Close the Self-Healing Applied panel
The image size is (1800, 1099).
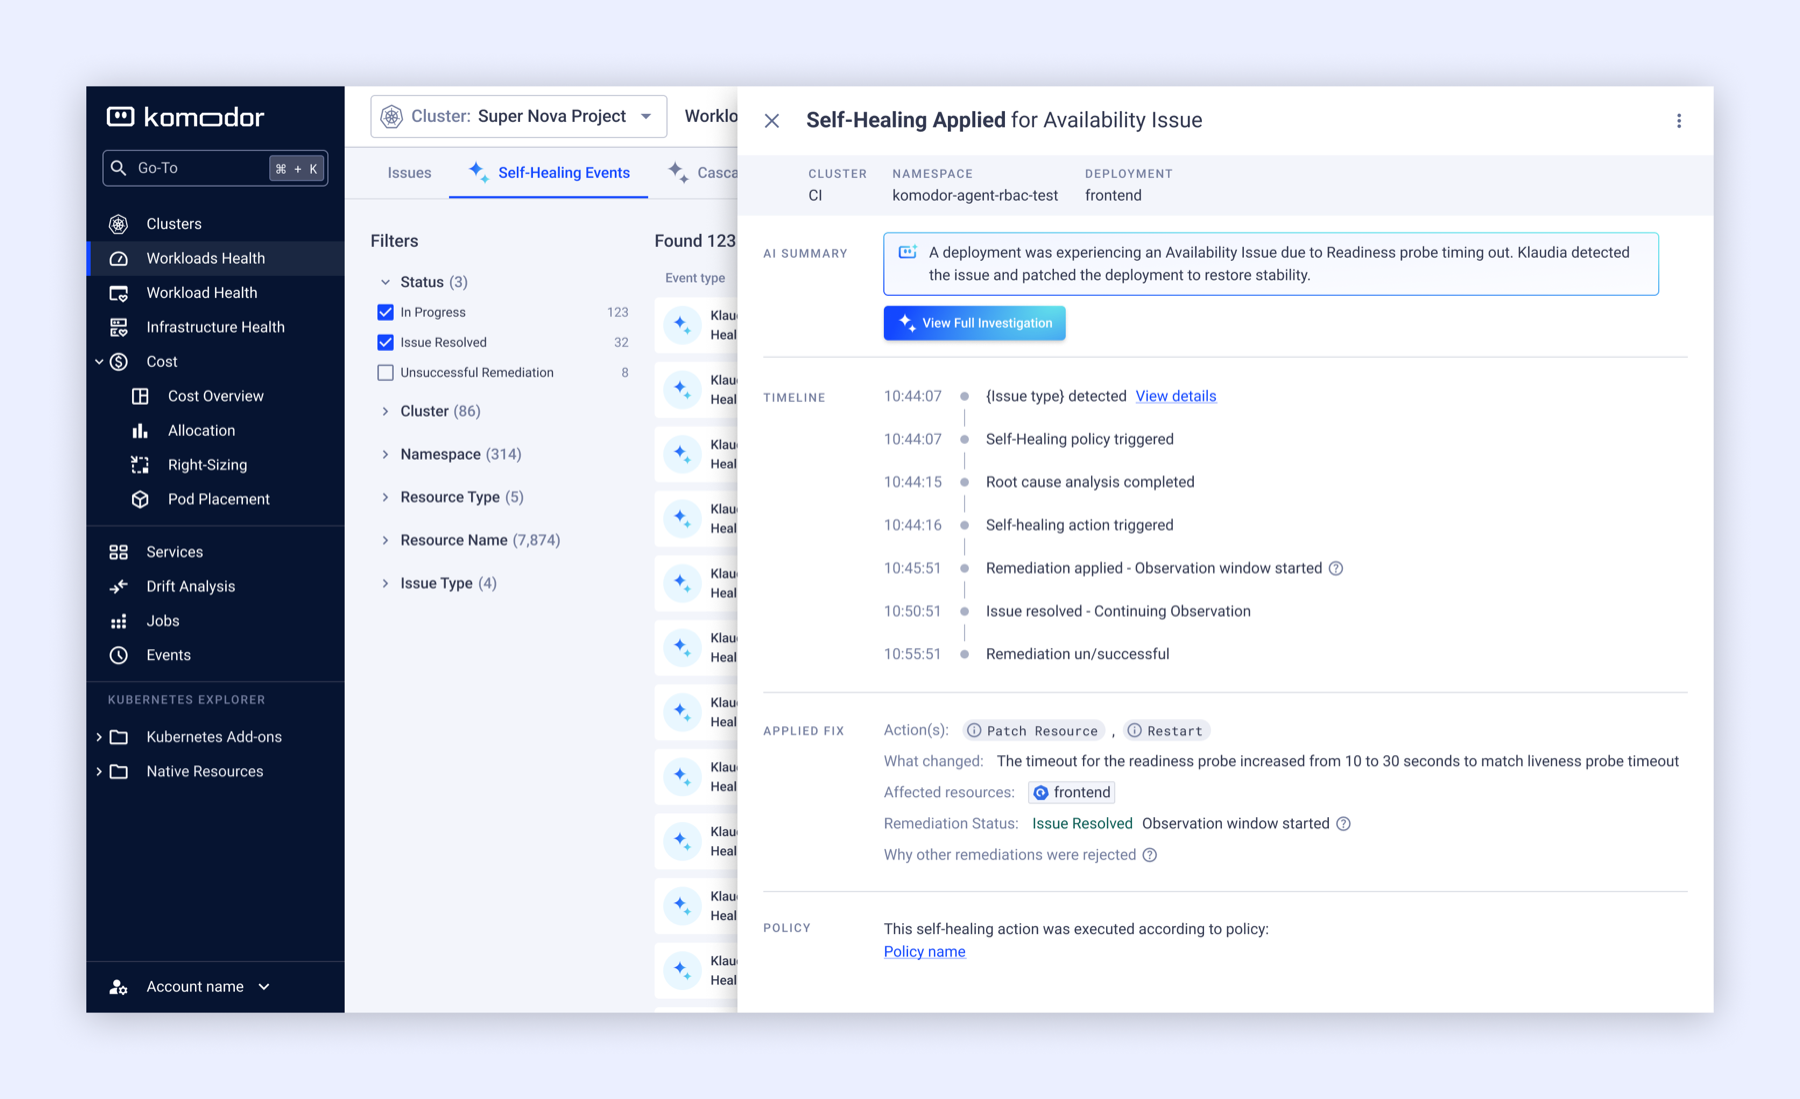pos(772,121)
